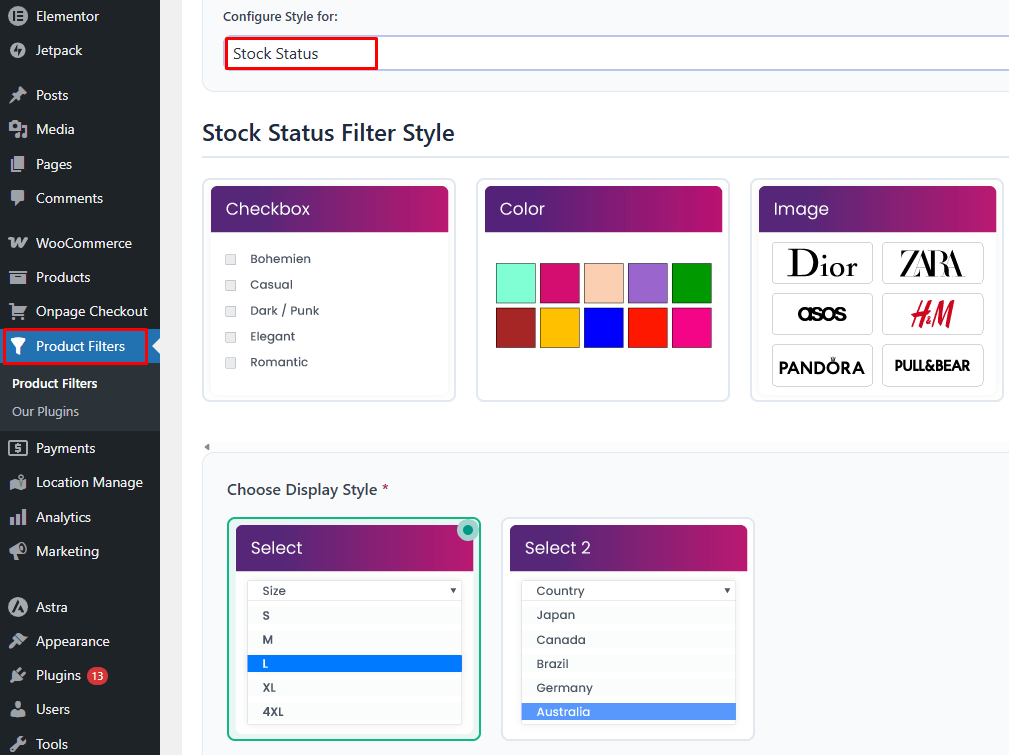Open the Astra theme menu

tap(54, 606)
